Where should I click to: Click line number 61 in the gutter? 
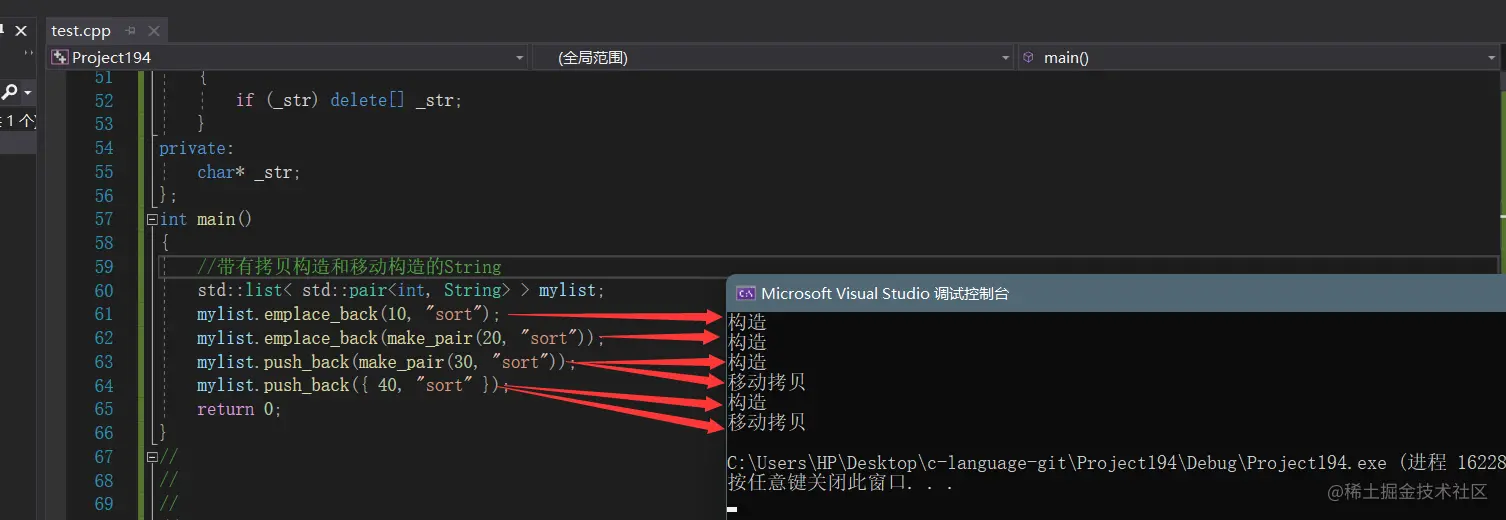point(104,314)
